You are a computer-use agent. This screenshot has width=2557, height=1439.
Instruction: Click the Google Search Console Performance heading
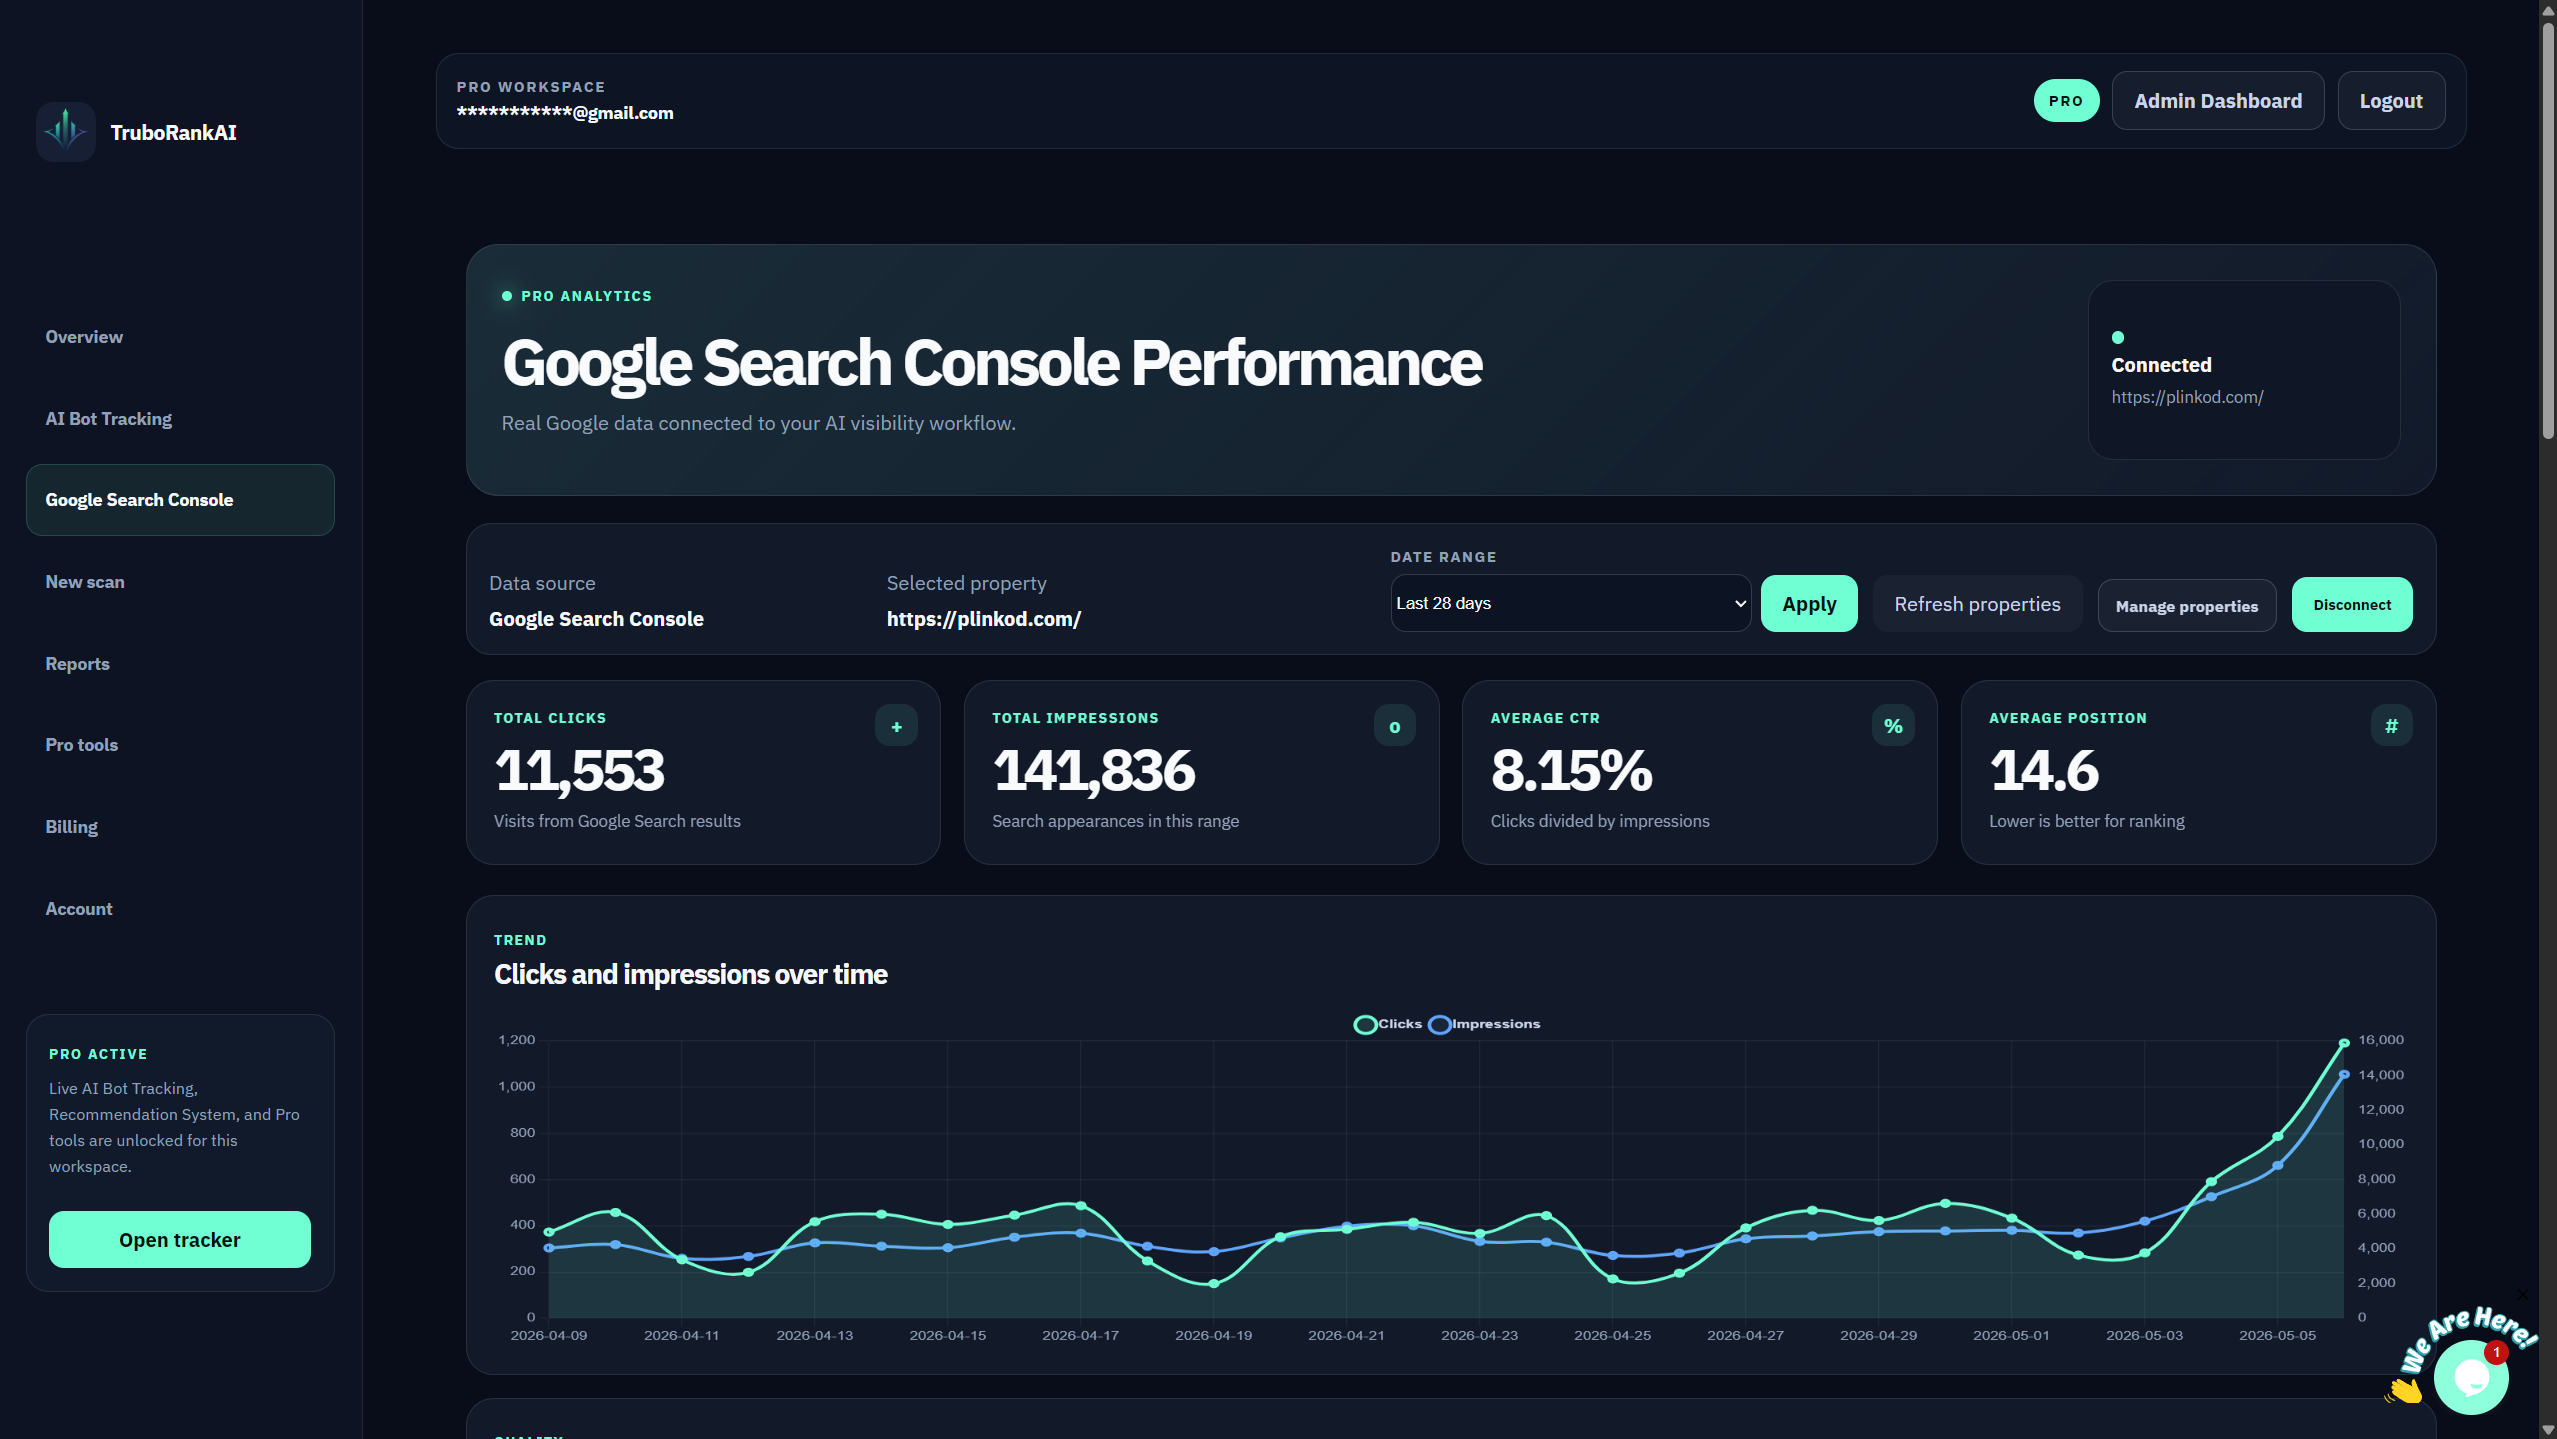coord(992,363)
